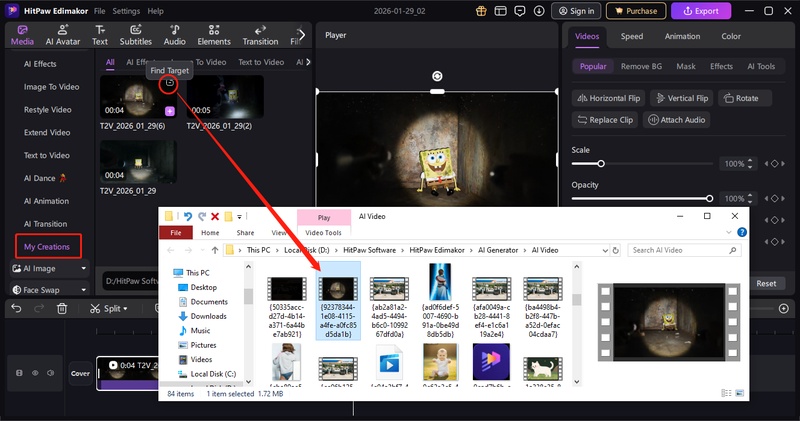Adjust the Scale slider handle
This screenshot has height=421, width=800.
pos(601,164)
